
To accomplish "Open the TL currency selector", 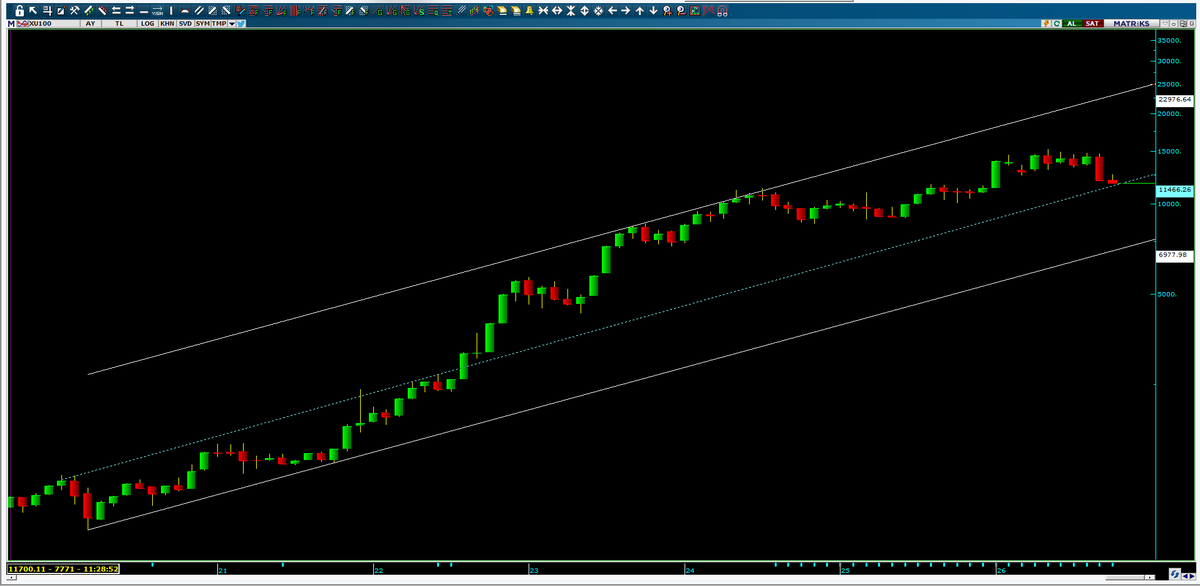I will point(119,23).
